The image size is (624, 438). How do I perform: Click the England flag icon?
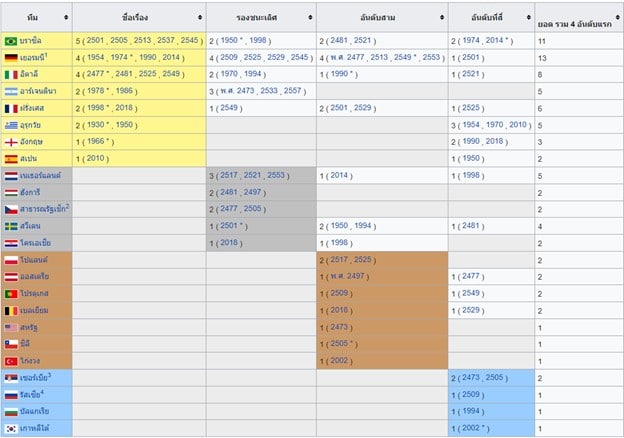[11, 142]
